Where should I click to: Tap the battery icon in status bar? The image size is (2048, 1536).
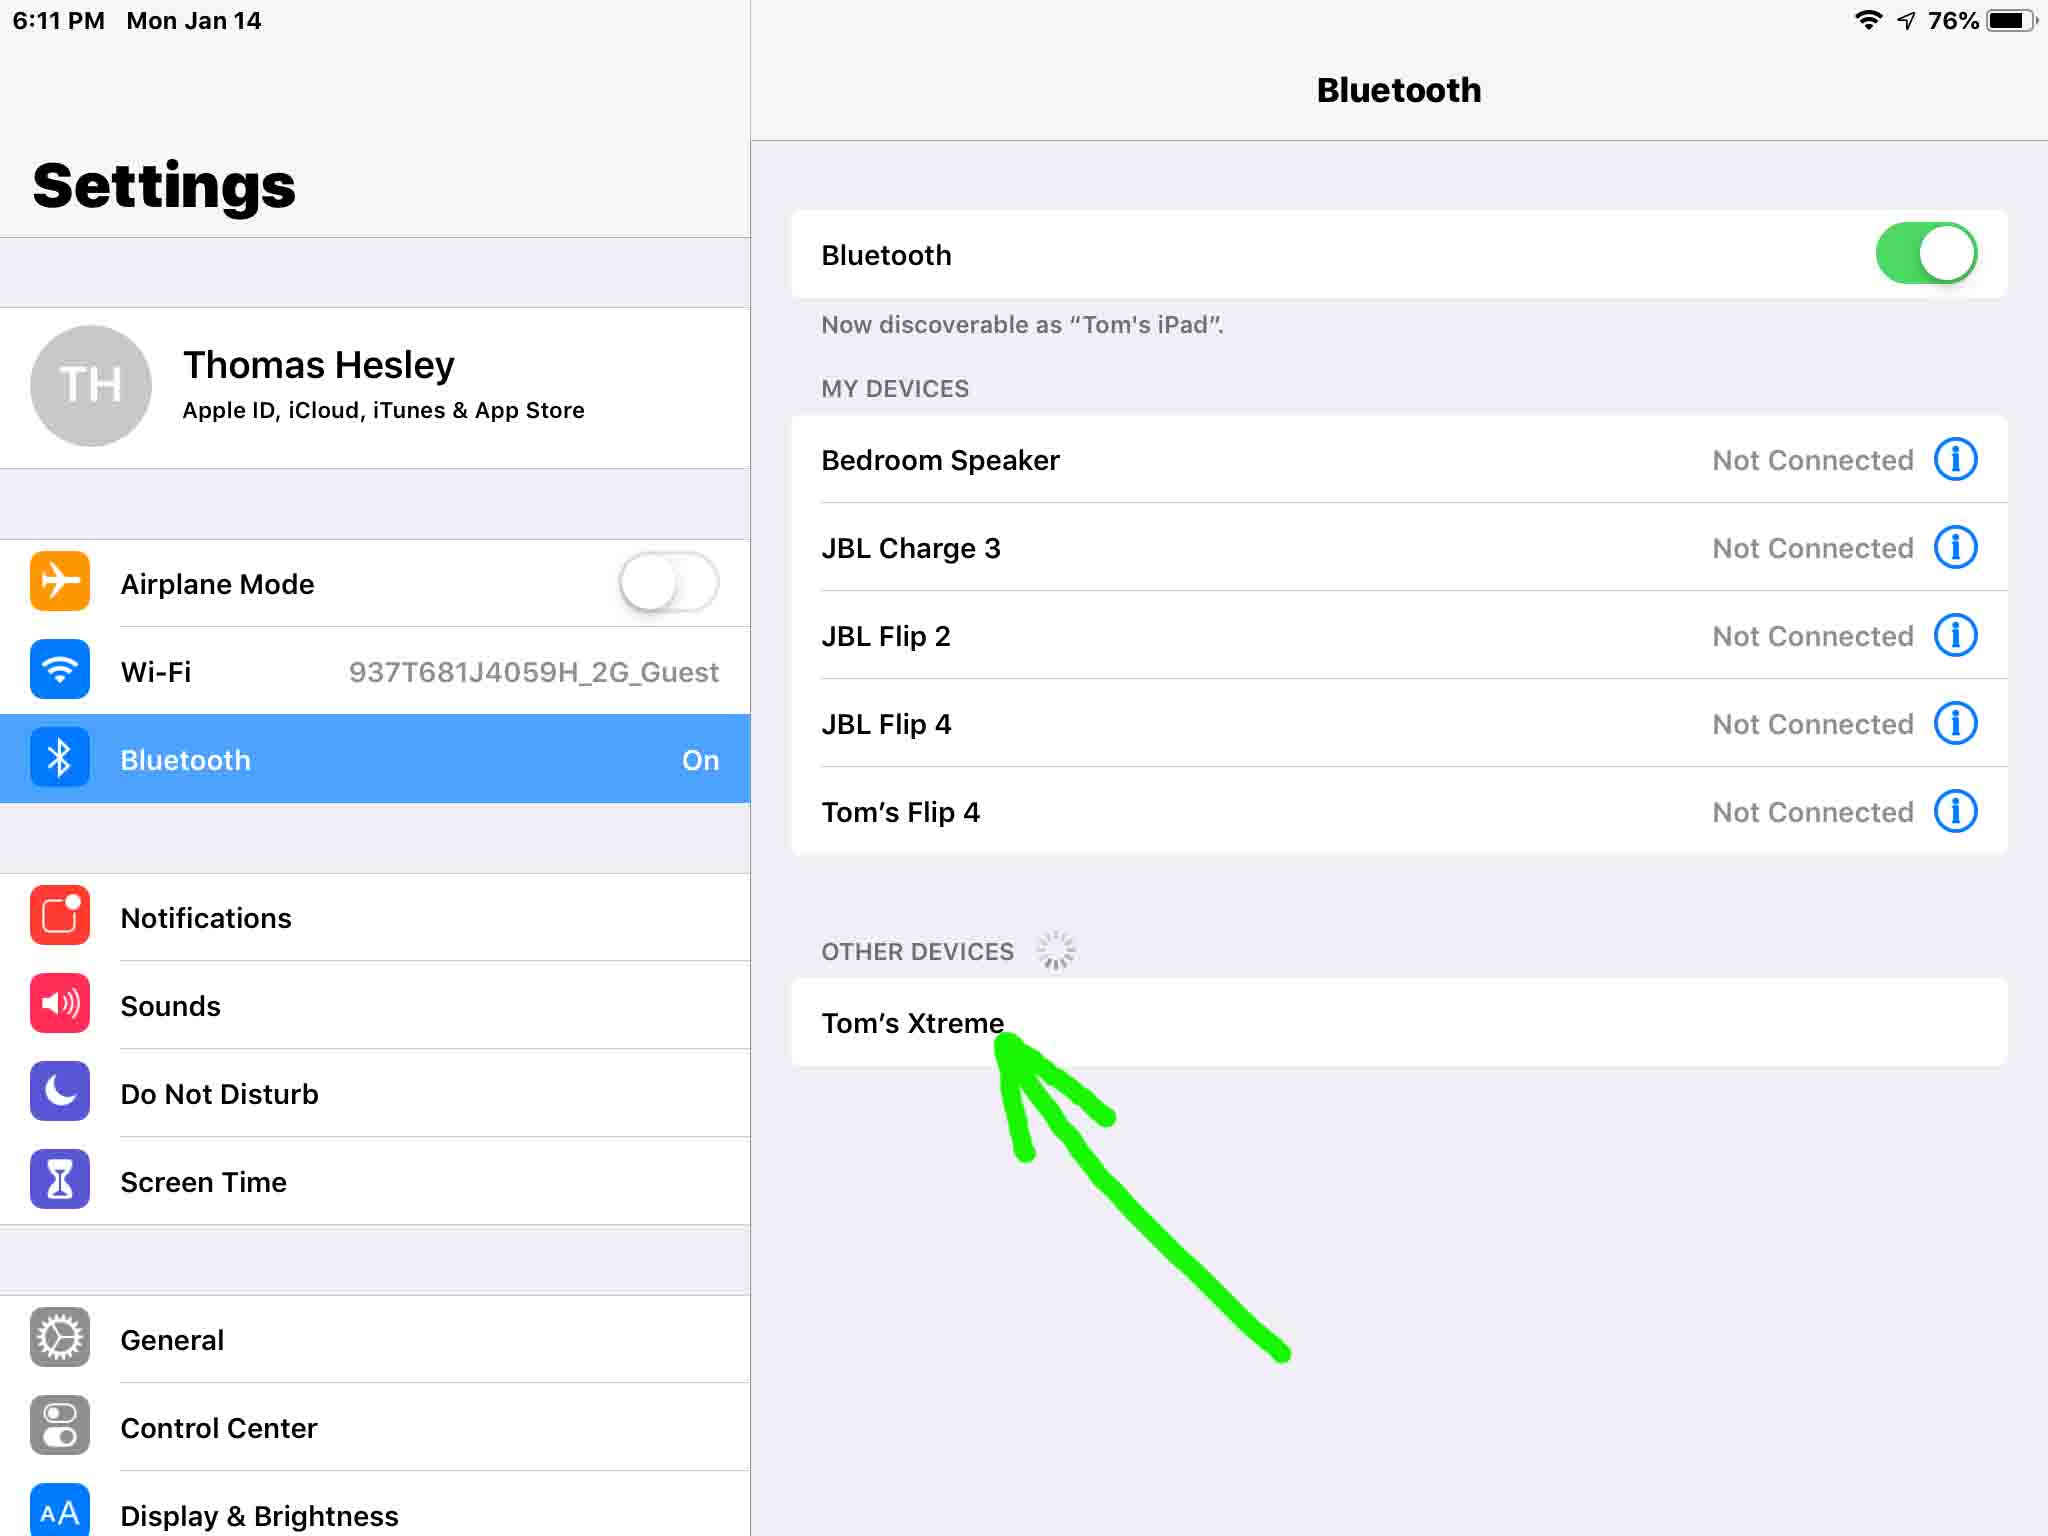pos(2012,20)
